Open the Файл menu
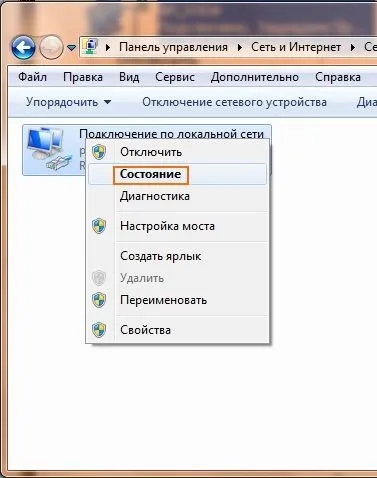Viewport: 377px width, 478px height. coord(32,77)
